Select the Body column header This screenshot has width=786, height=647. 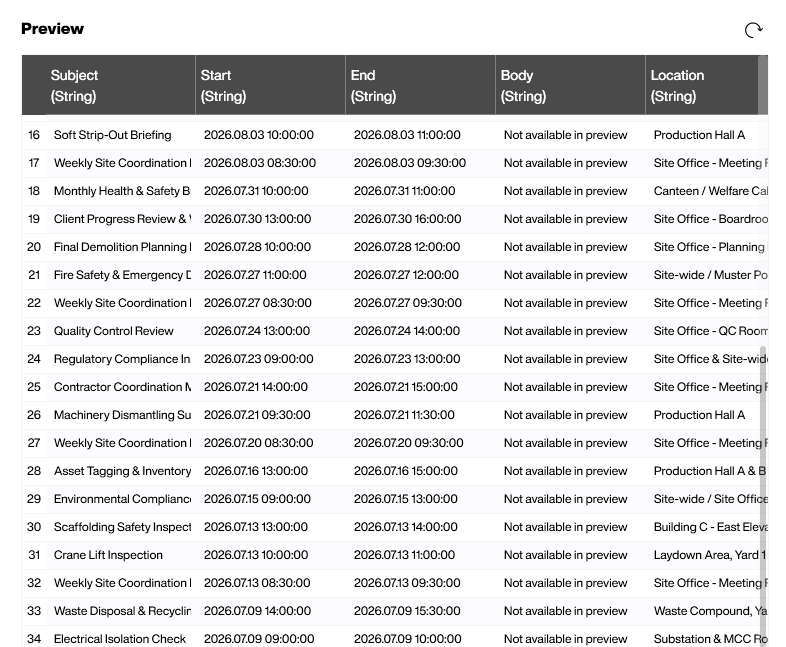tap(570, 85)
